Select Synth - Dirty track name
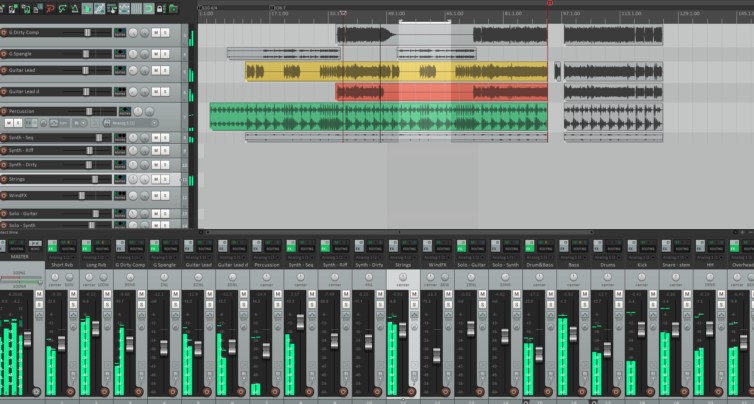The image size is (754, 404). [23, 165]
